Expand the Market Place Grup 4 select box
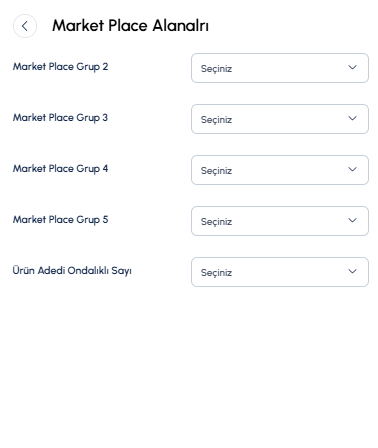This screenshot has height=448, width=378. pyautogui.click(x=280, y=170)
